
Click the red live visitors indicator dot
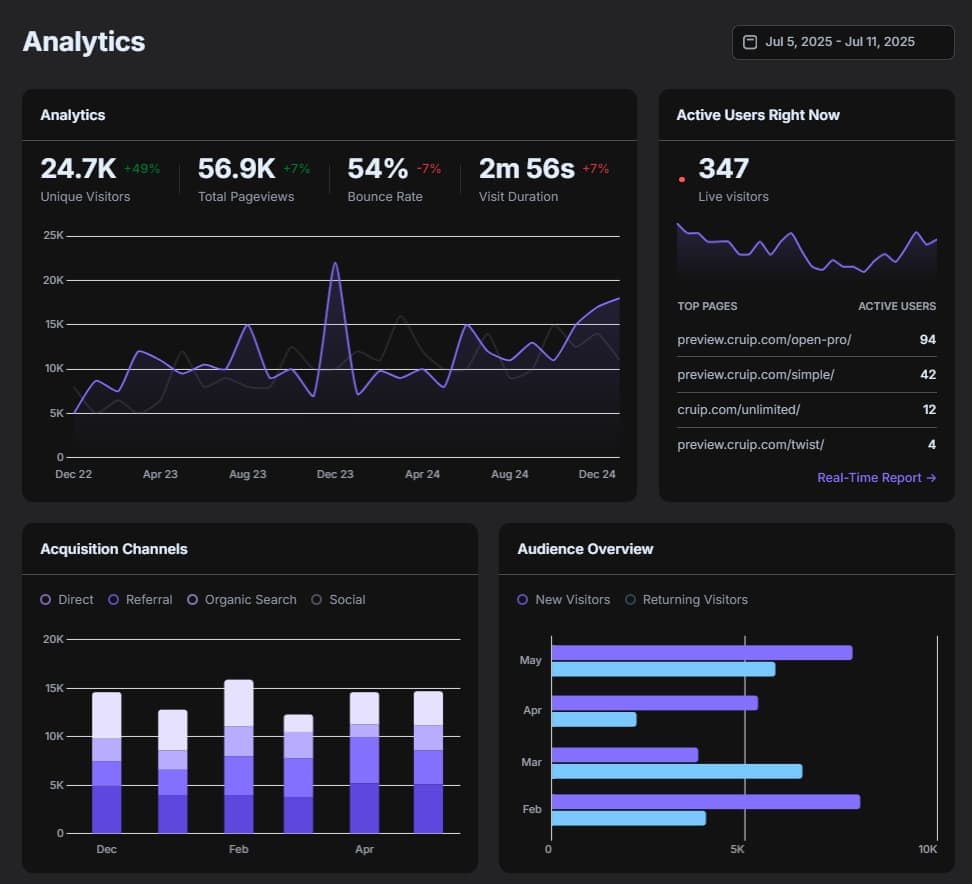pos(682,180)
